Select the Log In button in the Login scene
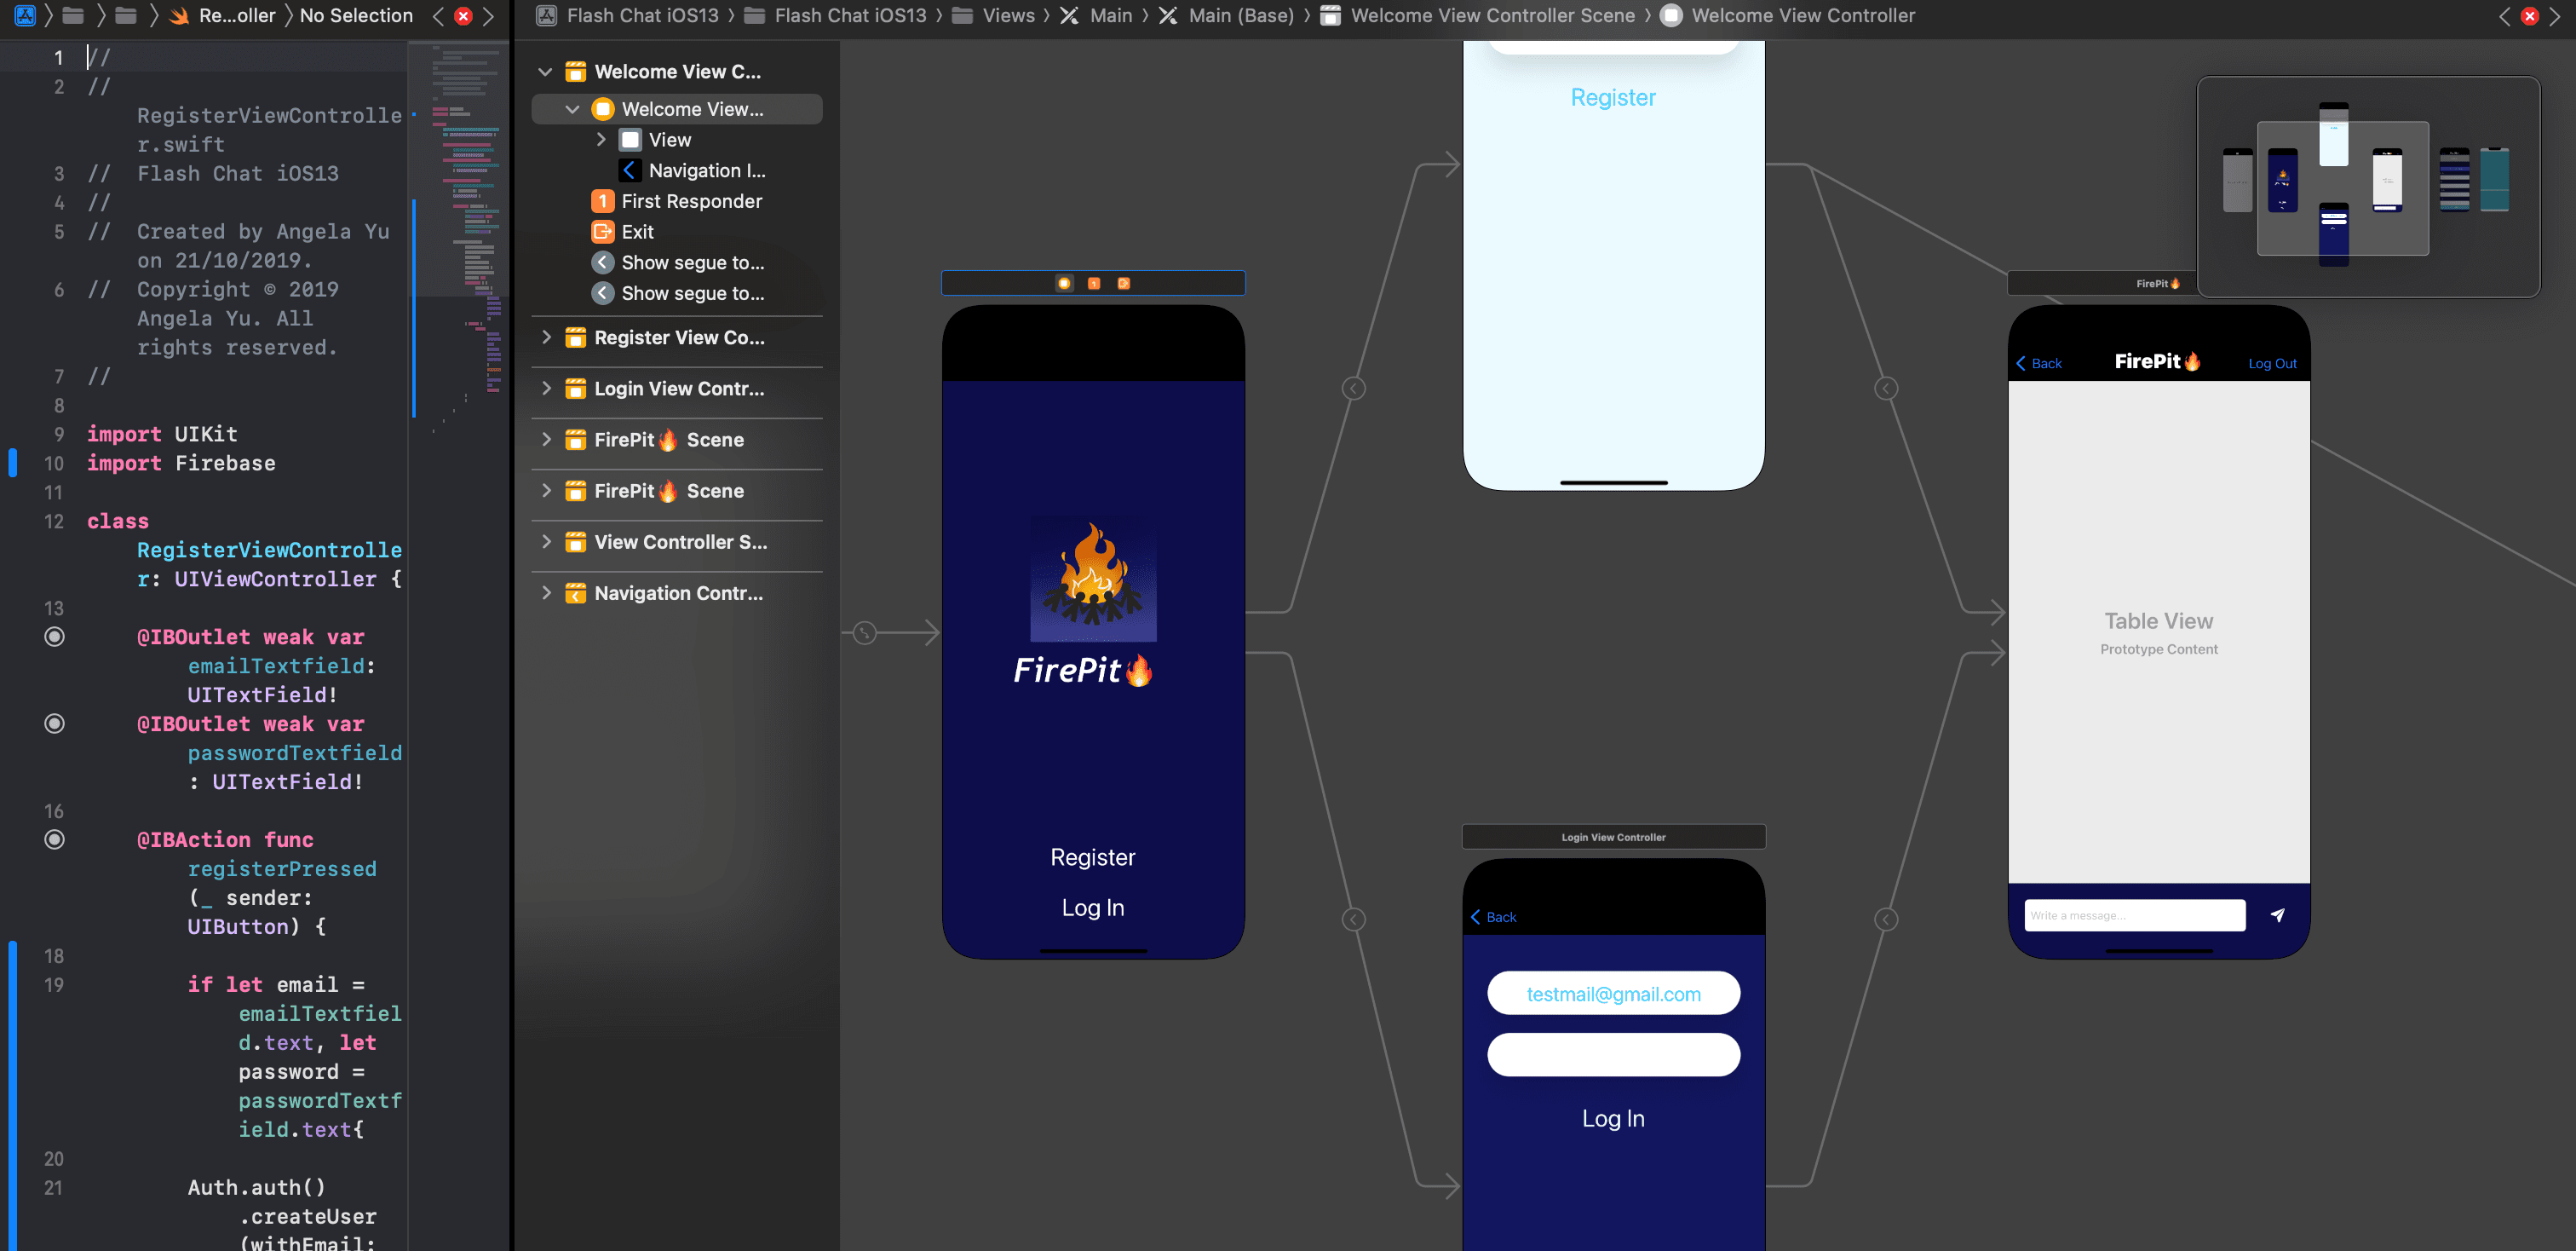Screen dimensions: 2576x1251 tap(1613, 1119)
